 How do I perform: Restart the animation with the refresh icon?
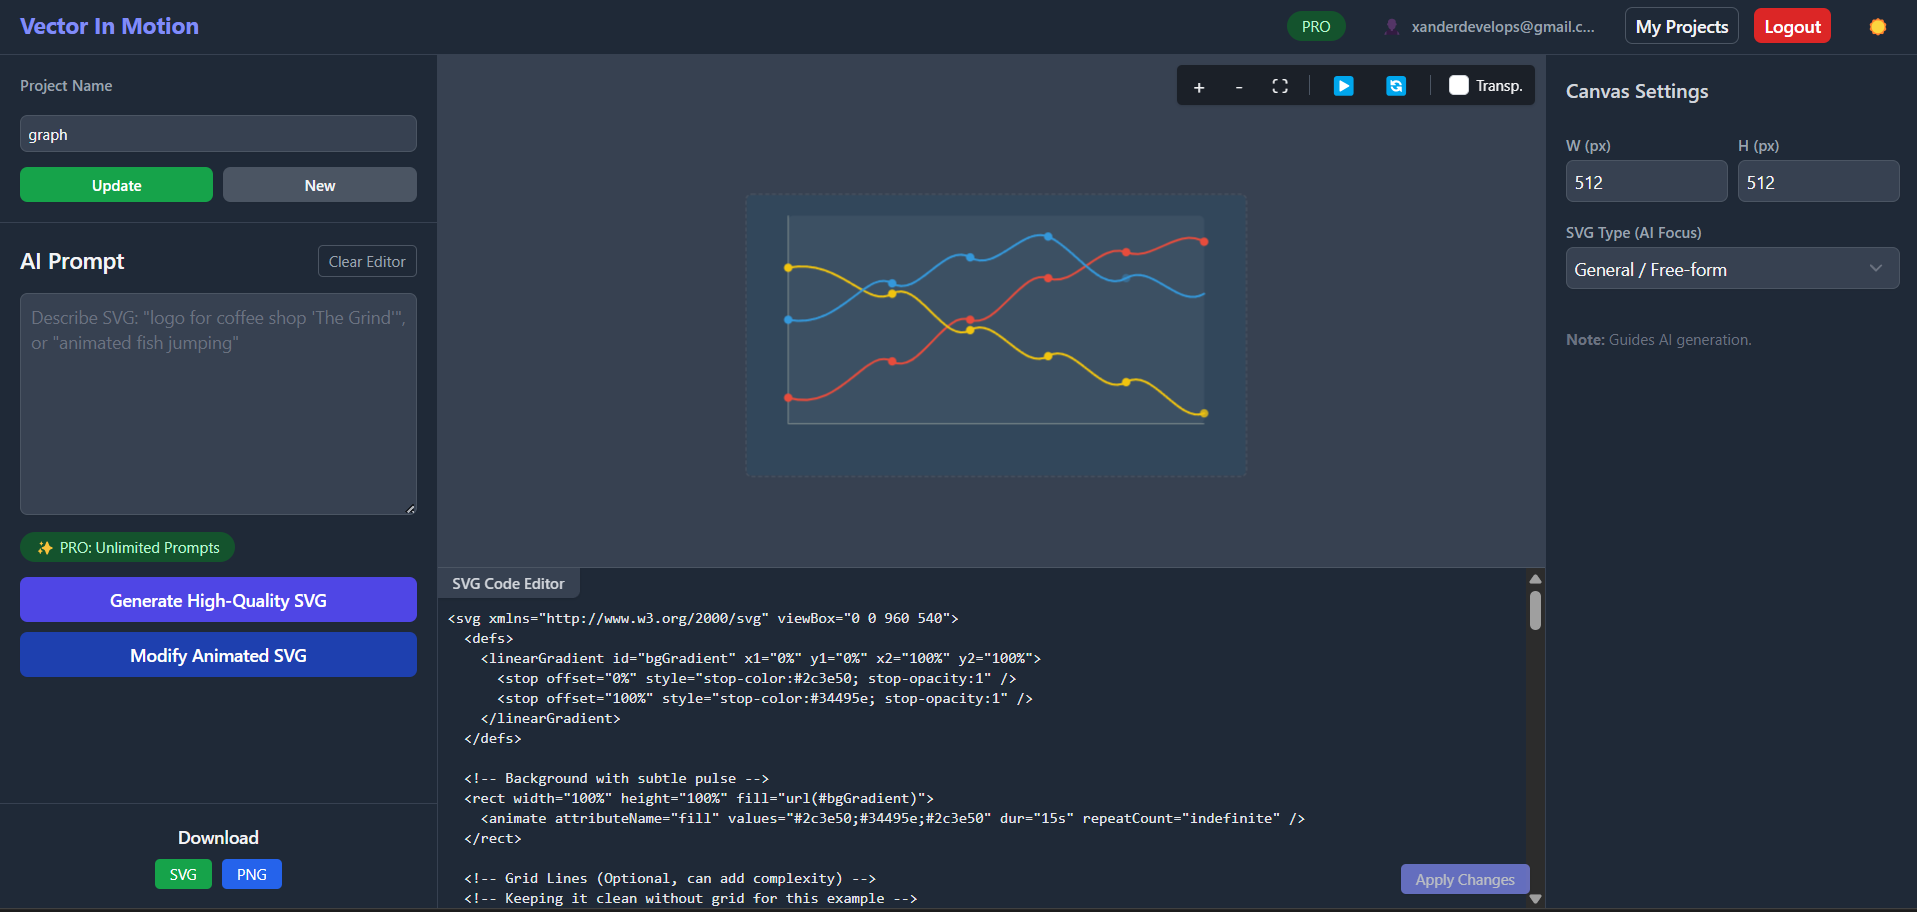[1395, 86]
